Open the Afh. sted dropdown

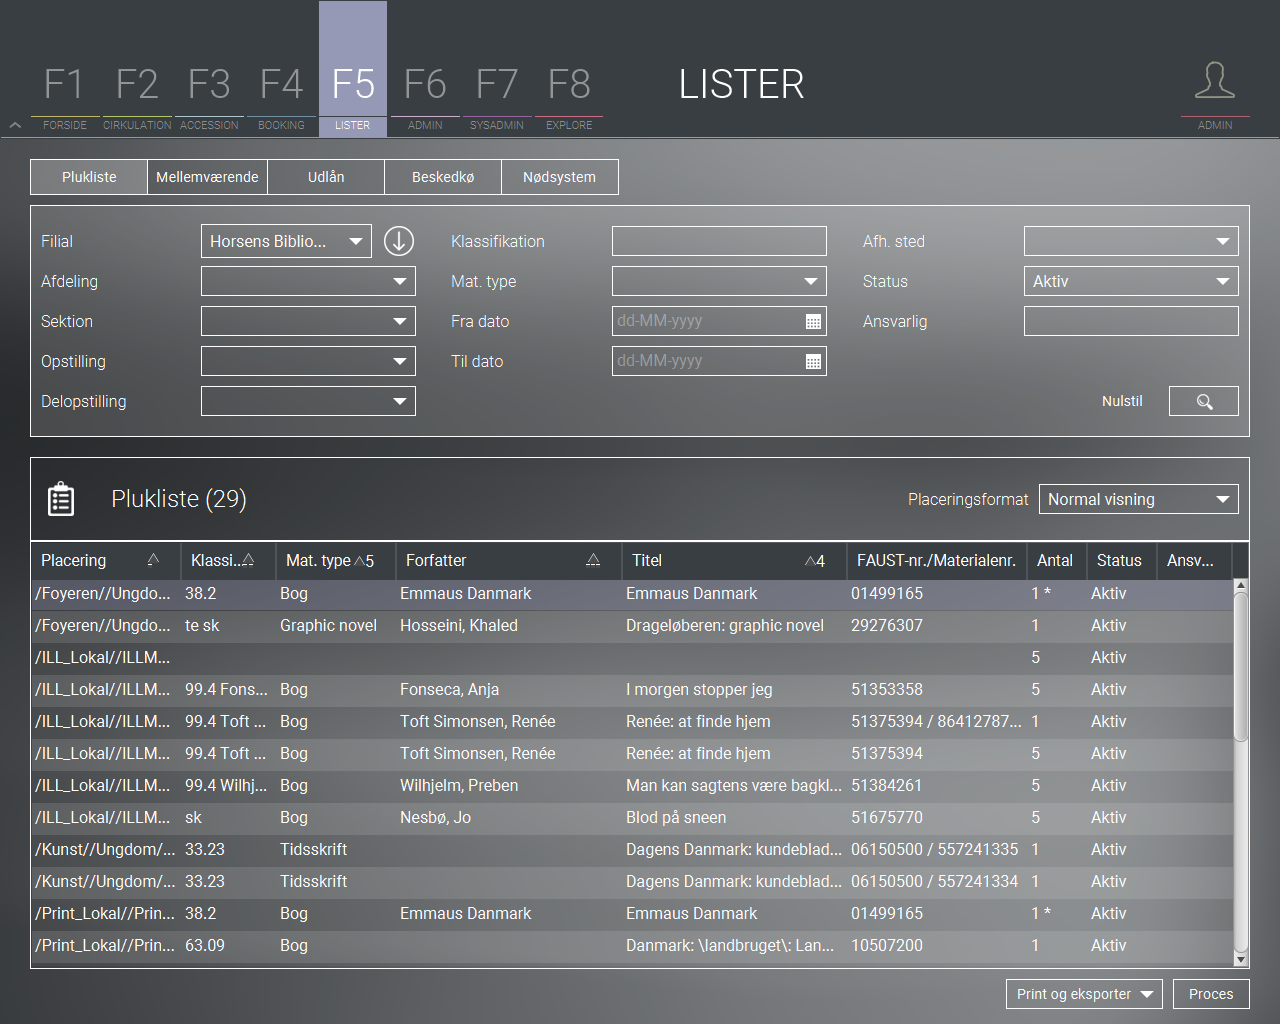click(x=1131, y=241)
